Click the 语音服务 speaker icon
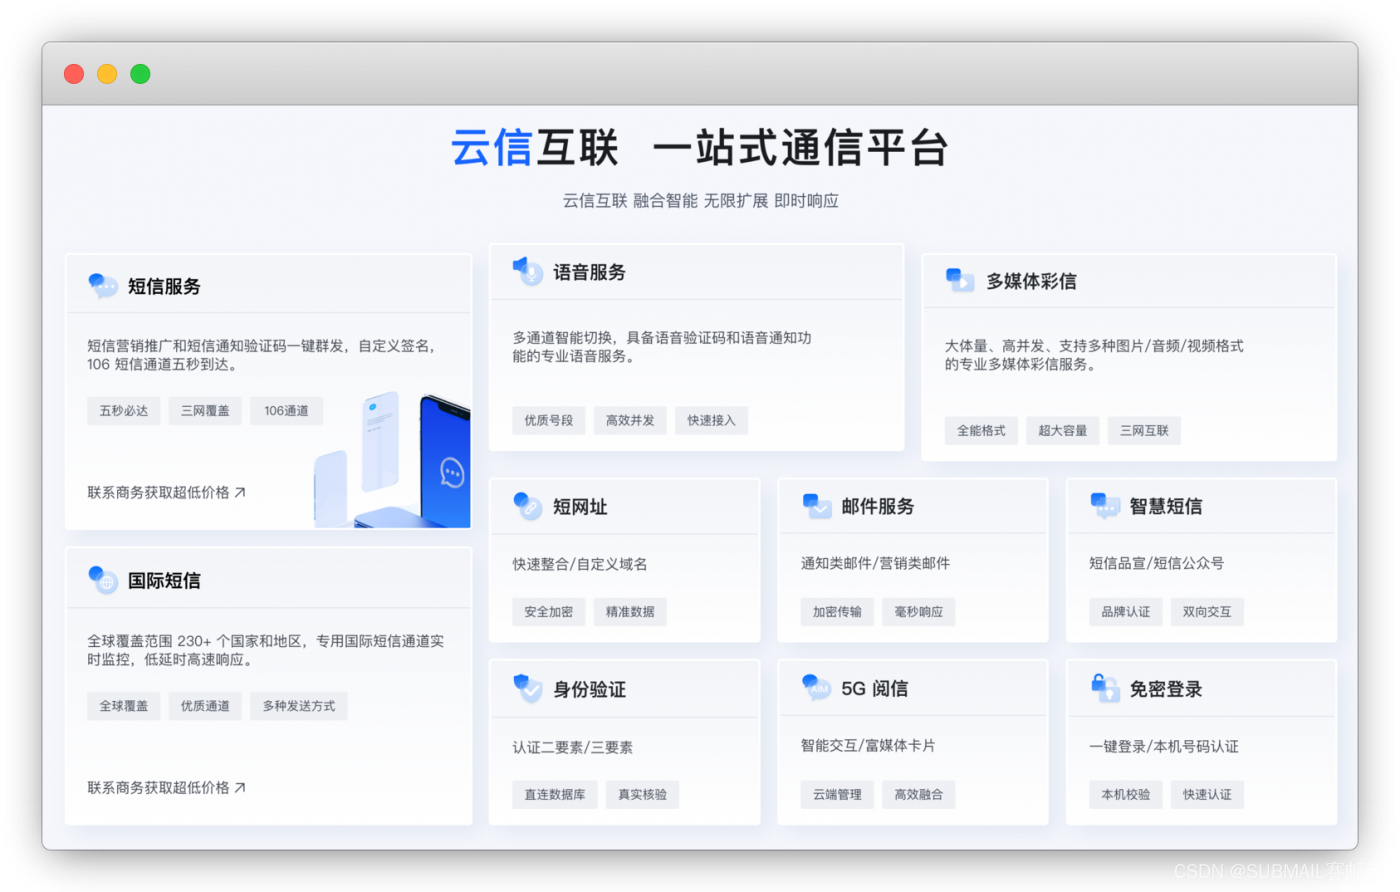Viewport: 1400px width, 892px height. pyautogui.click(x=526, y=270)
